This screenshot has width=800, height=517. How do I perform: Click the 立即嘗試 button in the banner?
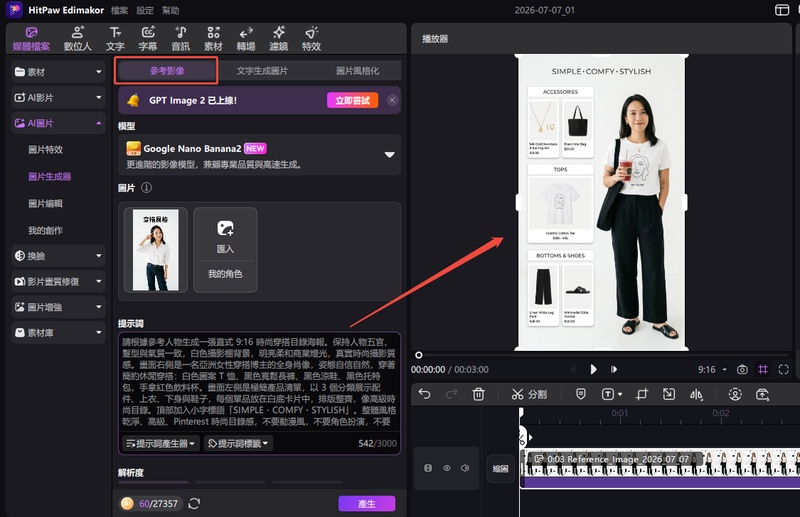pos(353,101)
